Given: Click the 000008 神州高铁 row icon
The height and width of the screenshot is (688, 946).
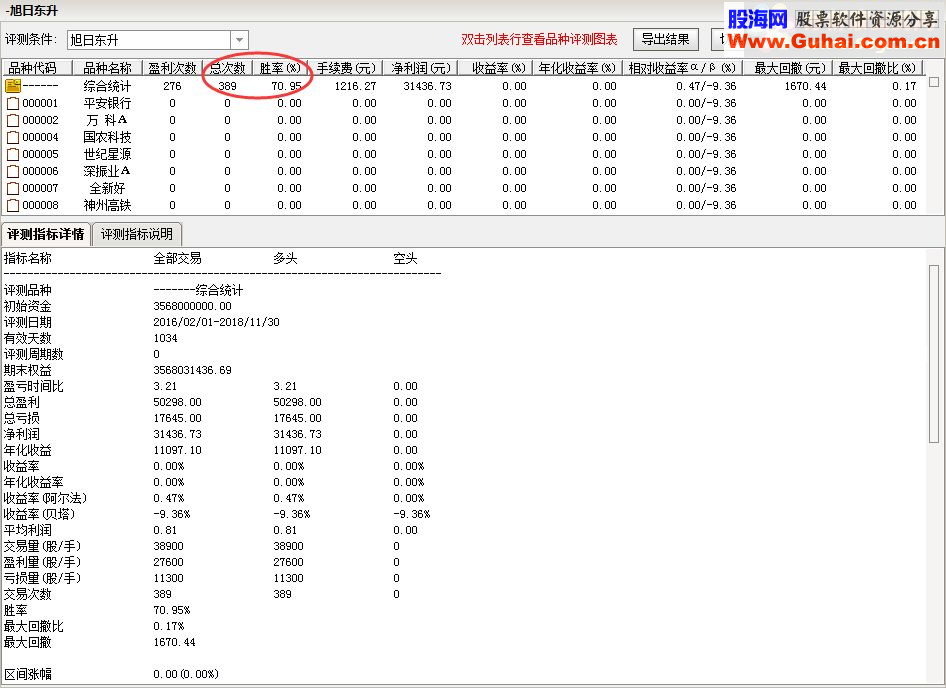Looking at the screenshot, I should coord(13,205).
